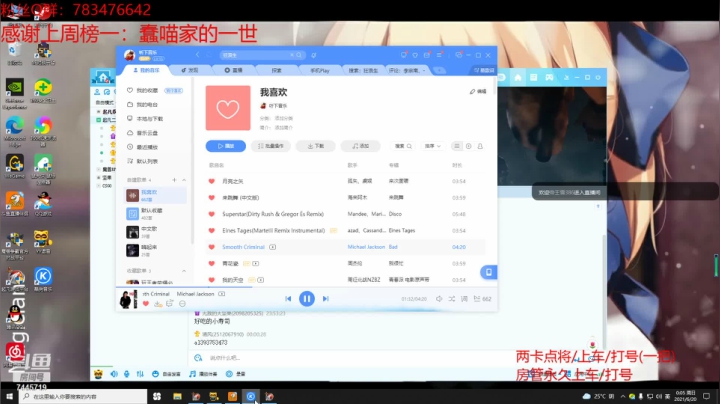Viewport: 720px width, 404px height.
Task: Toggle heart on Smooth Criminal row
Action: [212, 247]
